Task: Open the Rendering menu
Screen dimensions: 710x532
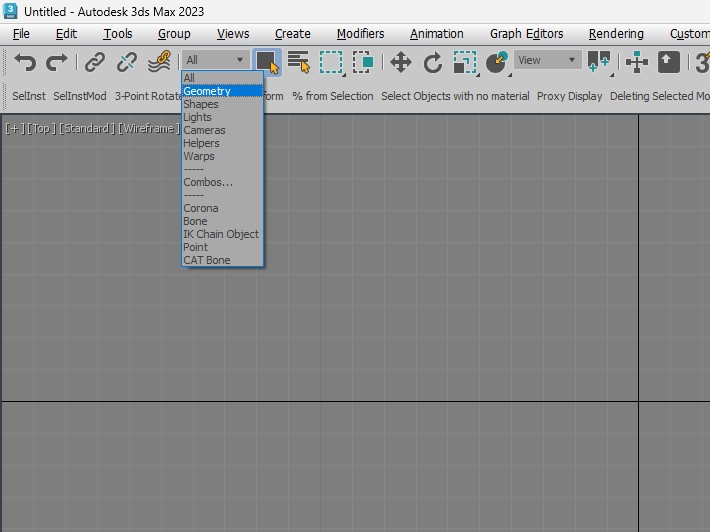Action: click(616, 34)
